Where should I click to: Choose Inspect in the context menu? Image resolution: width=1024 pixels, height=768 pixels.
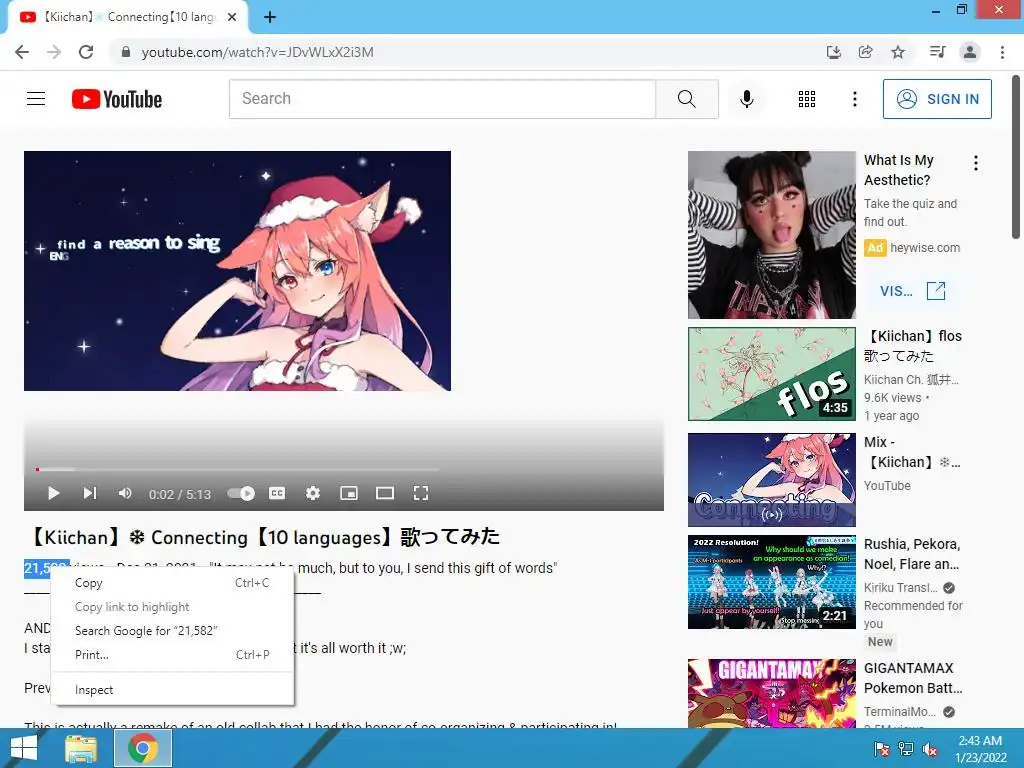(172, 690)
